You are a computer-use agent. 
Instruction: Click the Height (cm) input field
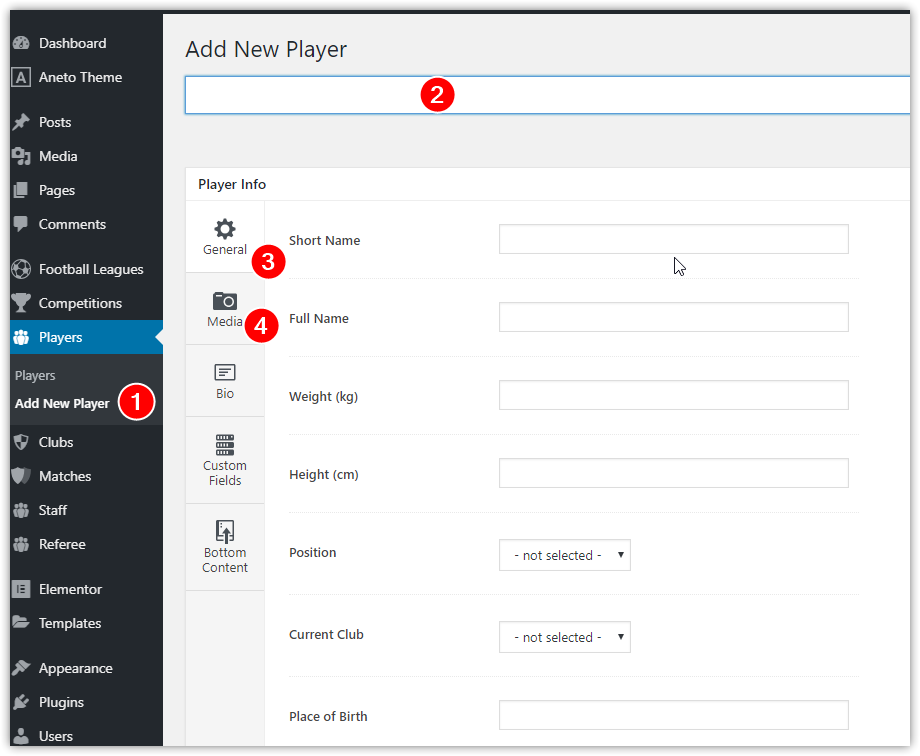point(674,473)
